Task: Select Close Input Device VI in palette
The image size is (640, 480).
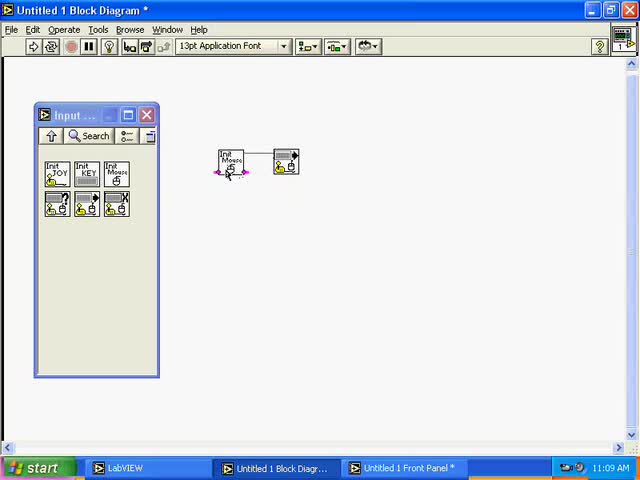Action: 117,204
